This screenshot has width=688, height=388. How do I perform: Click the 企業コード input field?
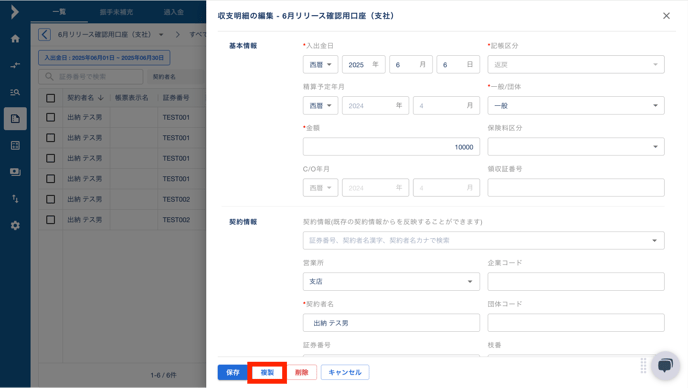tap(576, 281)
